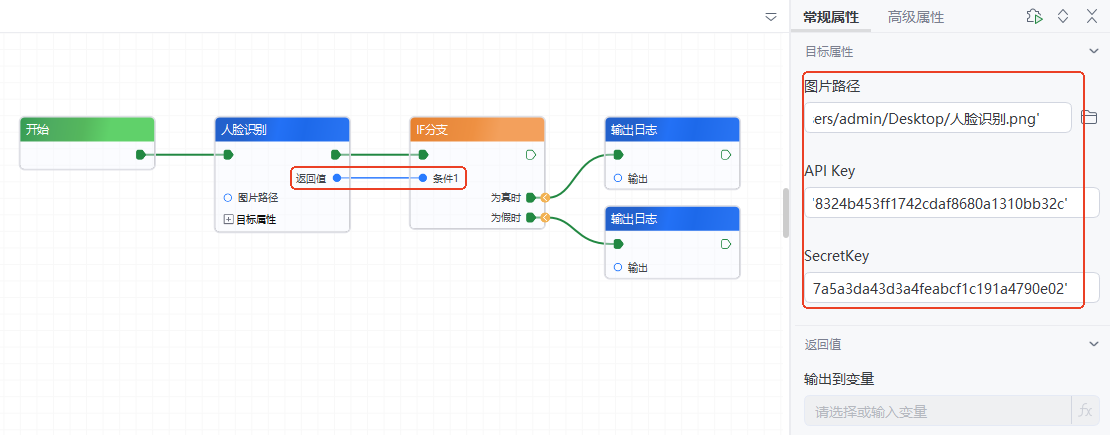Open the dropdown arrow above the canvas
Image resolution: width=1110 pixels, height=435 pixels.
click(x=771, y=17)
